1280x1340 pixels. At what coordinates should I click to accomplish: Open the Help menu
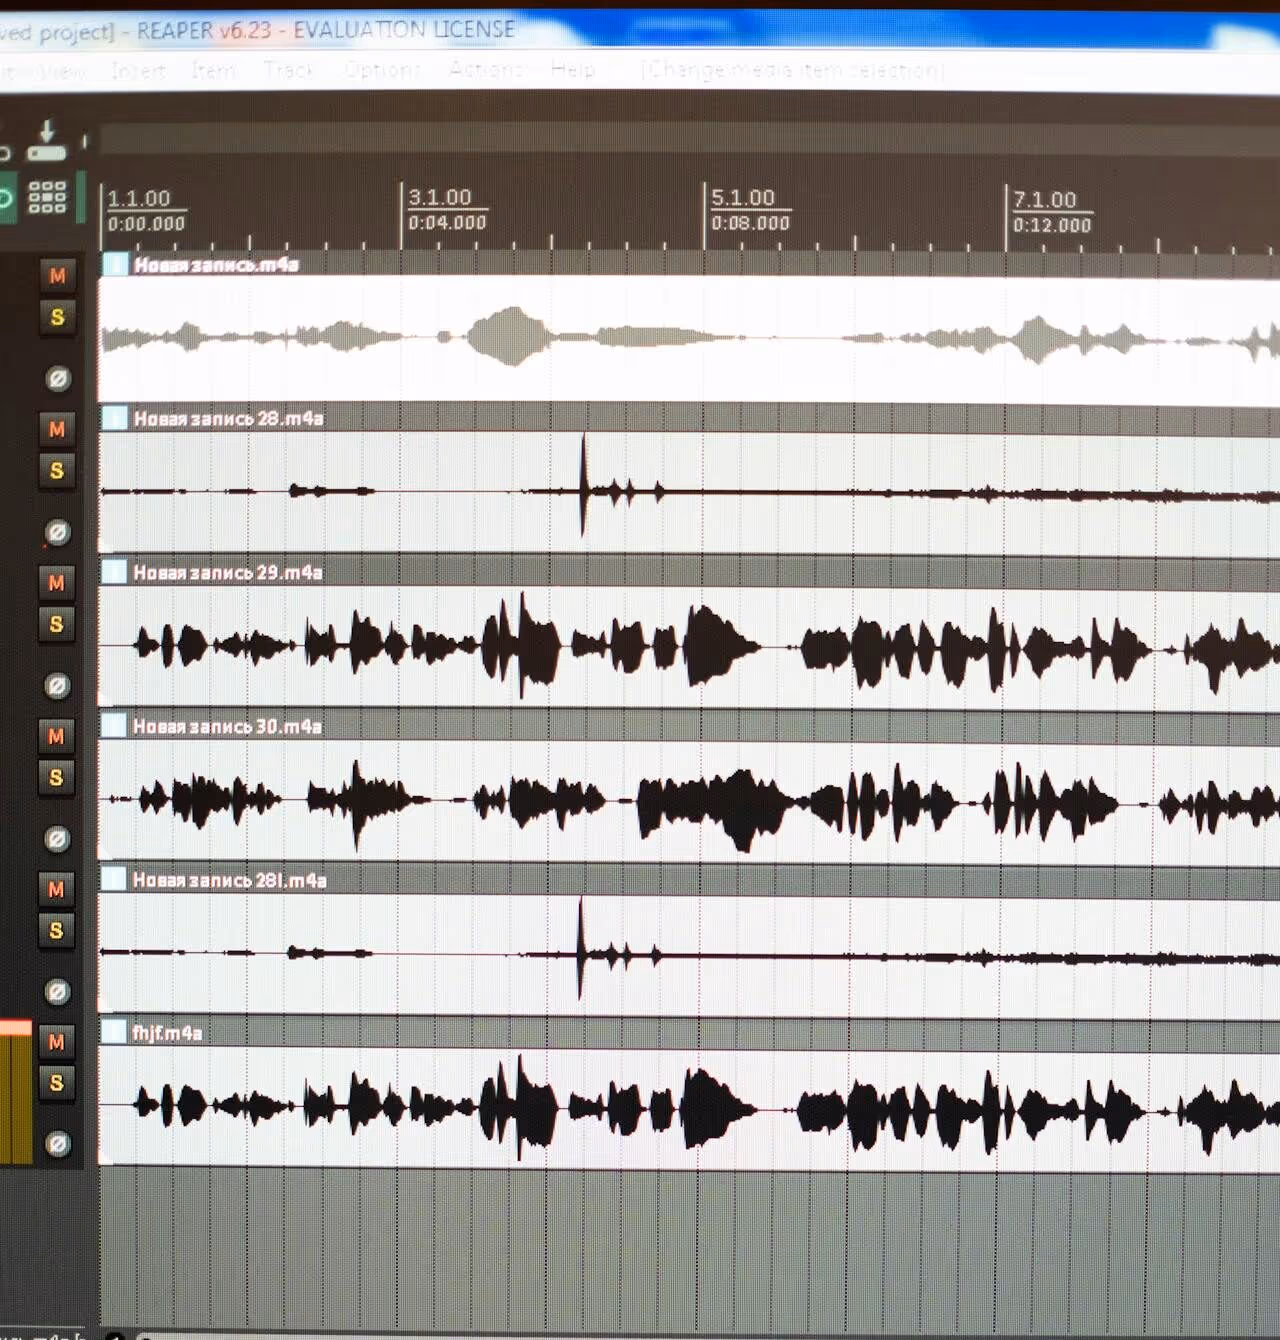click(573, 70)
